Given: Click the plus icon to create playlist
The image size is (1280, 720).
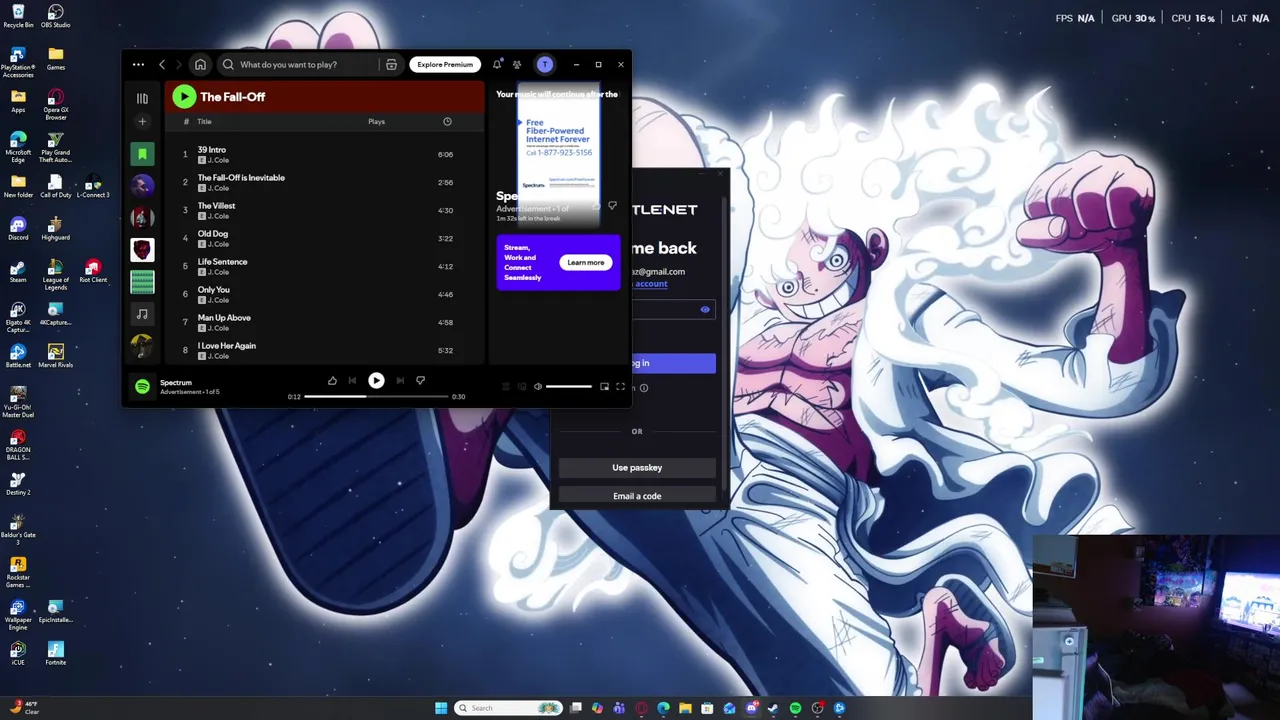Looking at the screenshot, I should tap(142, 121).
